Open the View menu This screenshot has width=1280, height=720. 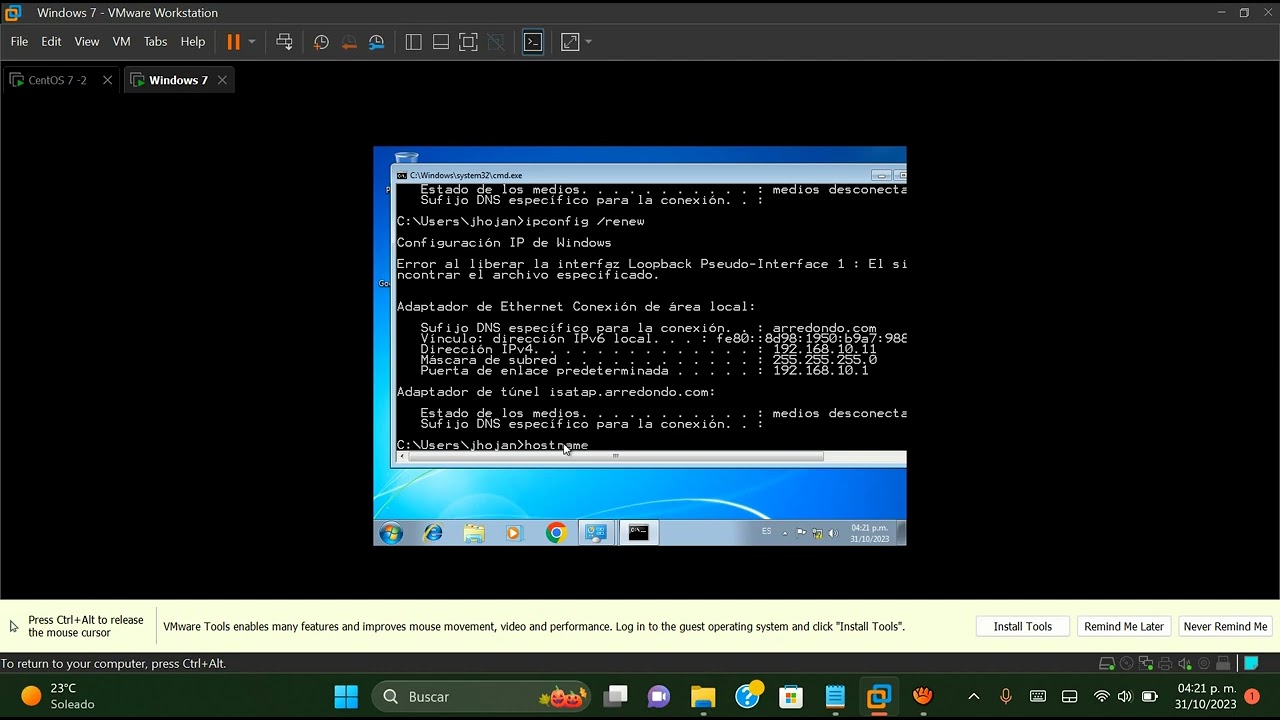(x=87, y=42)
